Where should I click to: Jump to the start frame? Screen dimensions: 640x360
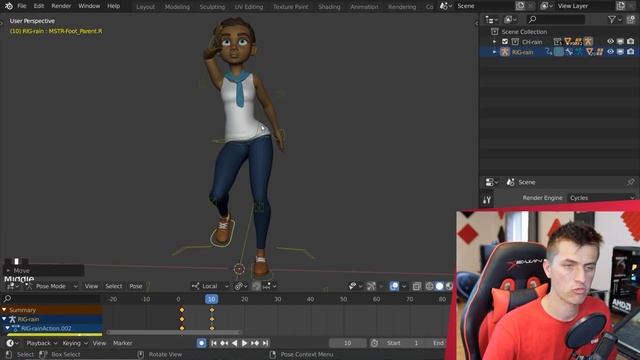(x=213, y=343)
